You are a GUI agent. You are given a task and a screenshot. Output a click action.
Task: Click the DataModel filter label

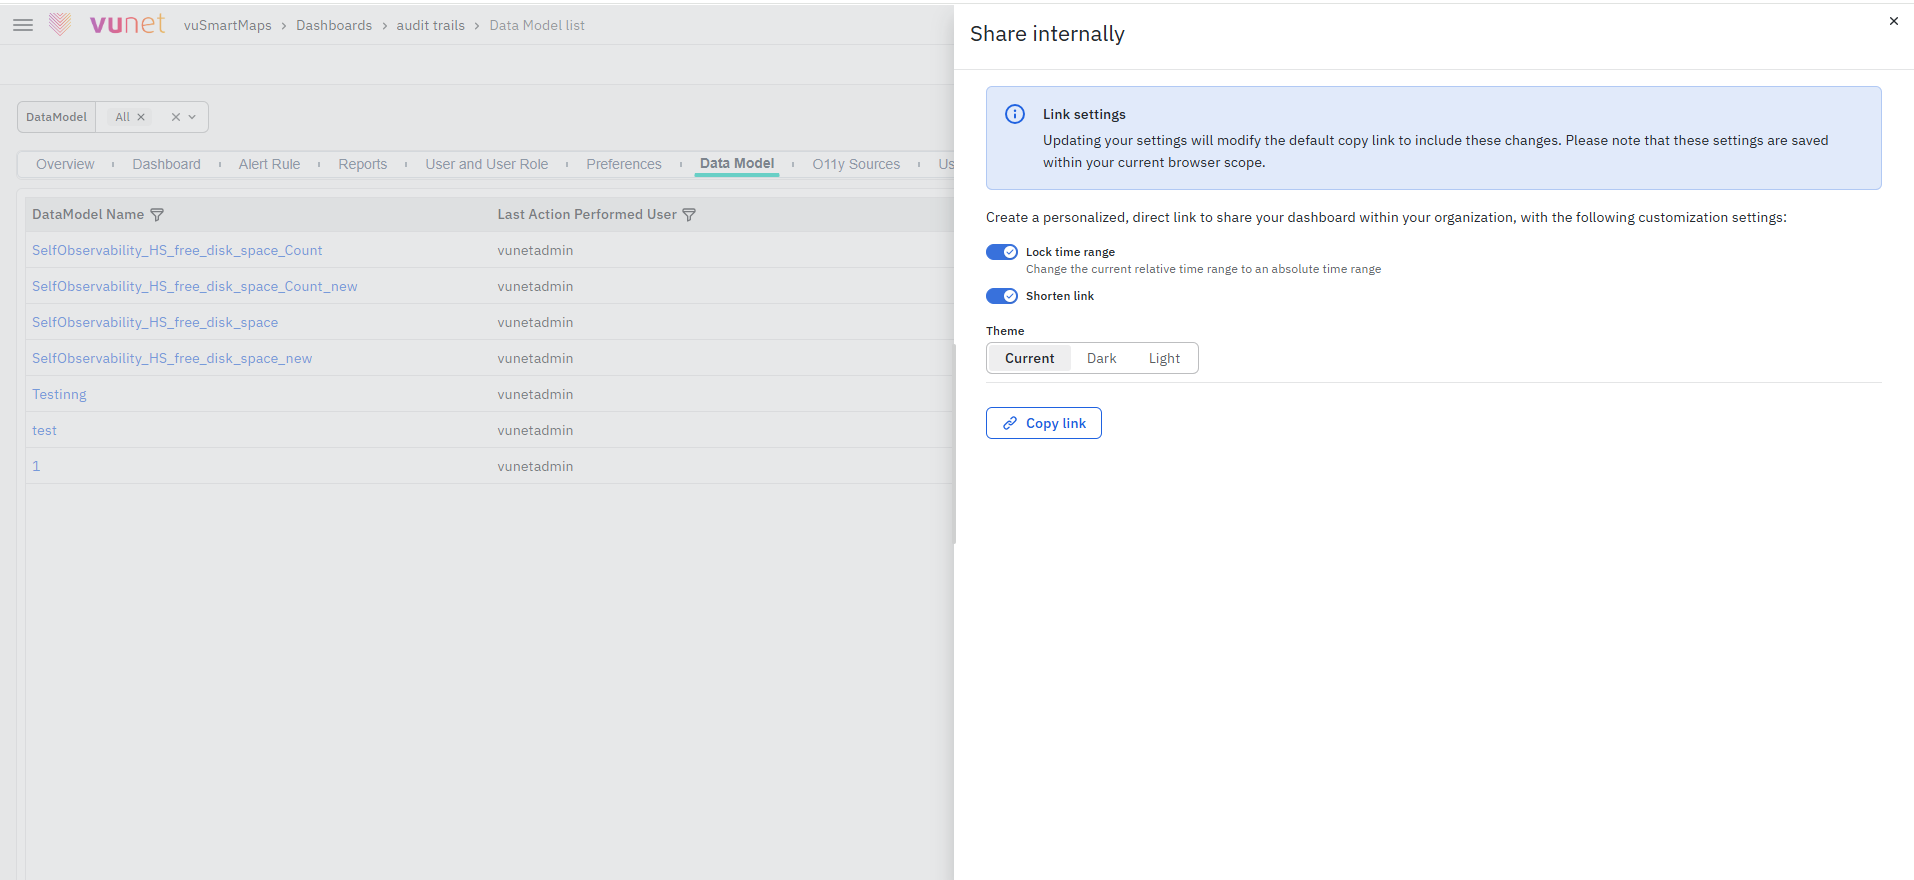[x=56, y=117]
